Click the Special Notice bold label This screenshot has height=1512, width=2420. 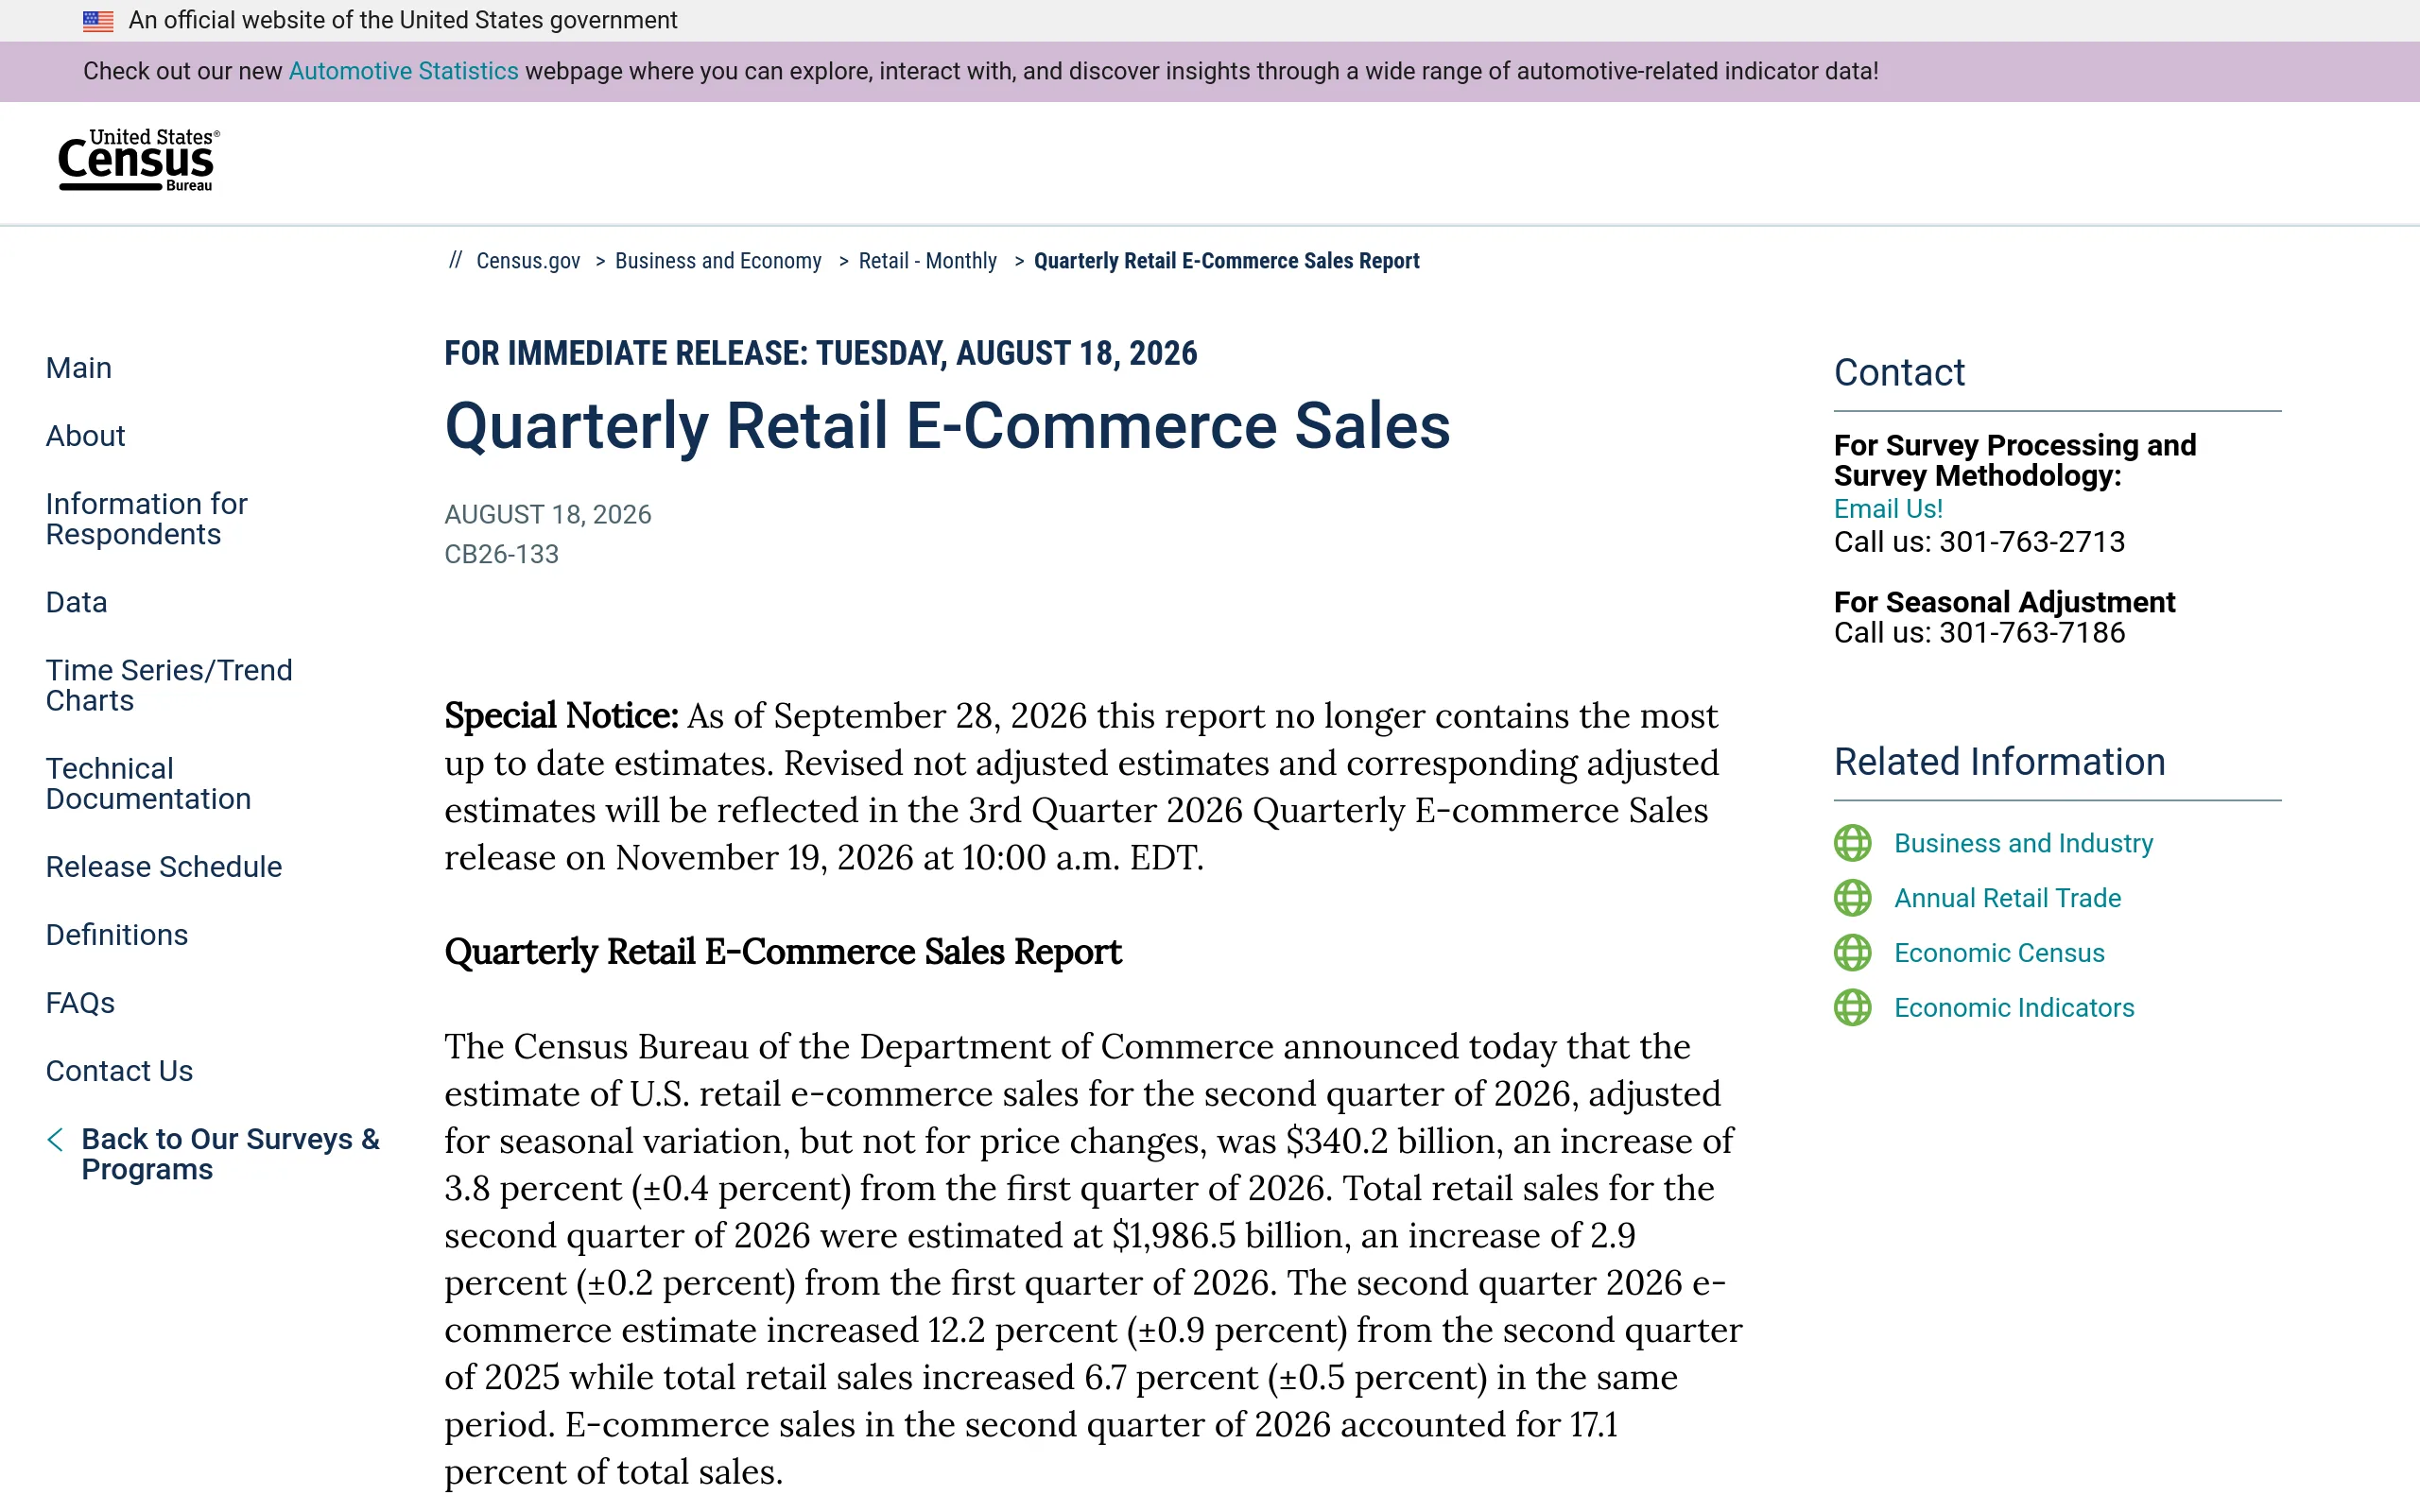click(561, 716)
